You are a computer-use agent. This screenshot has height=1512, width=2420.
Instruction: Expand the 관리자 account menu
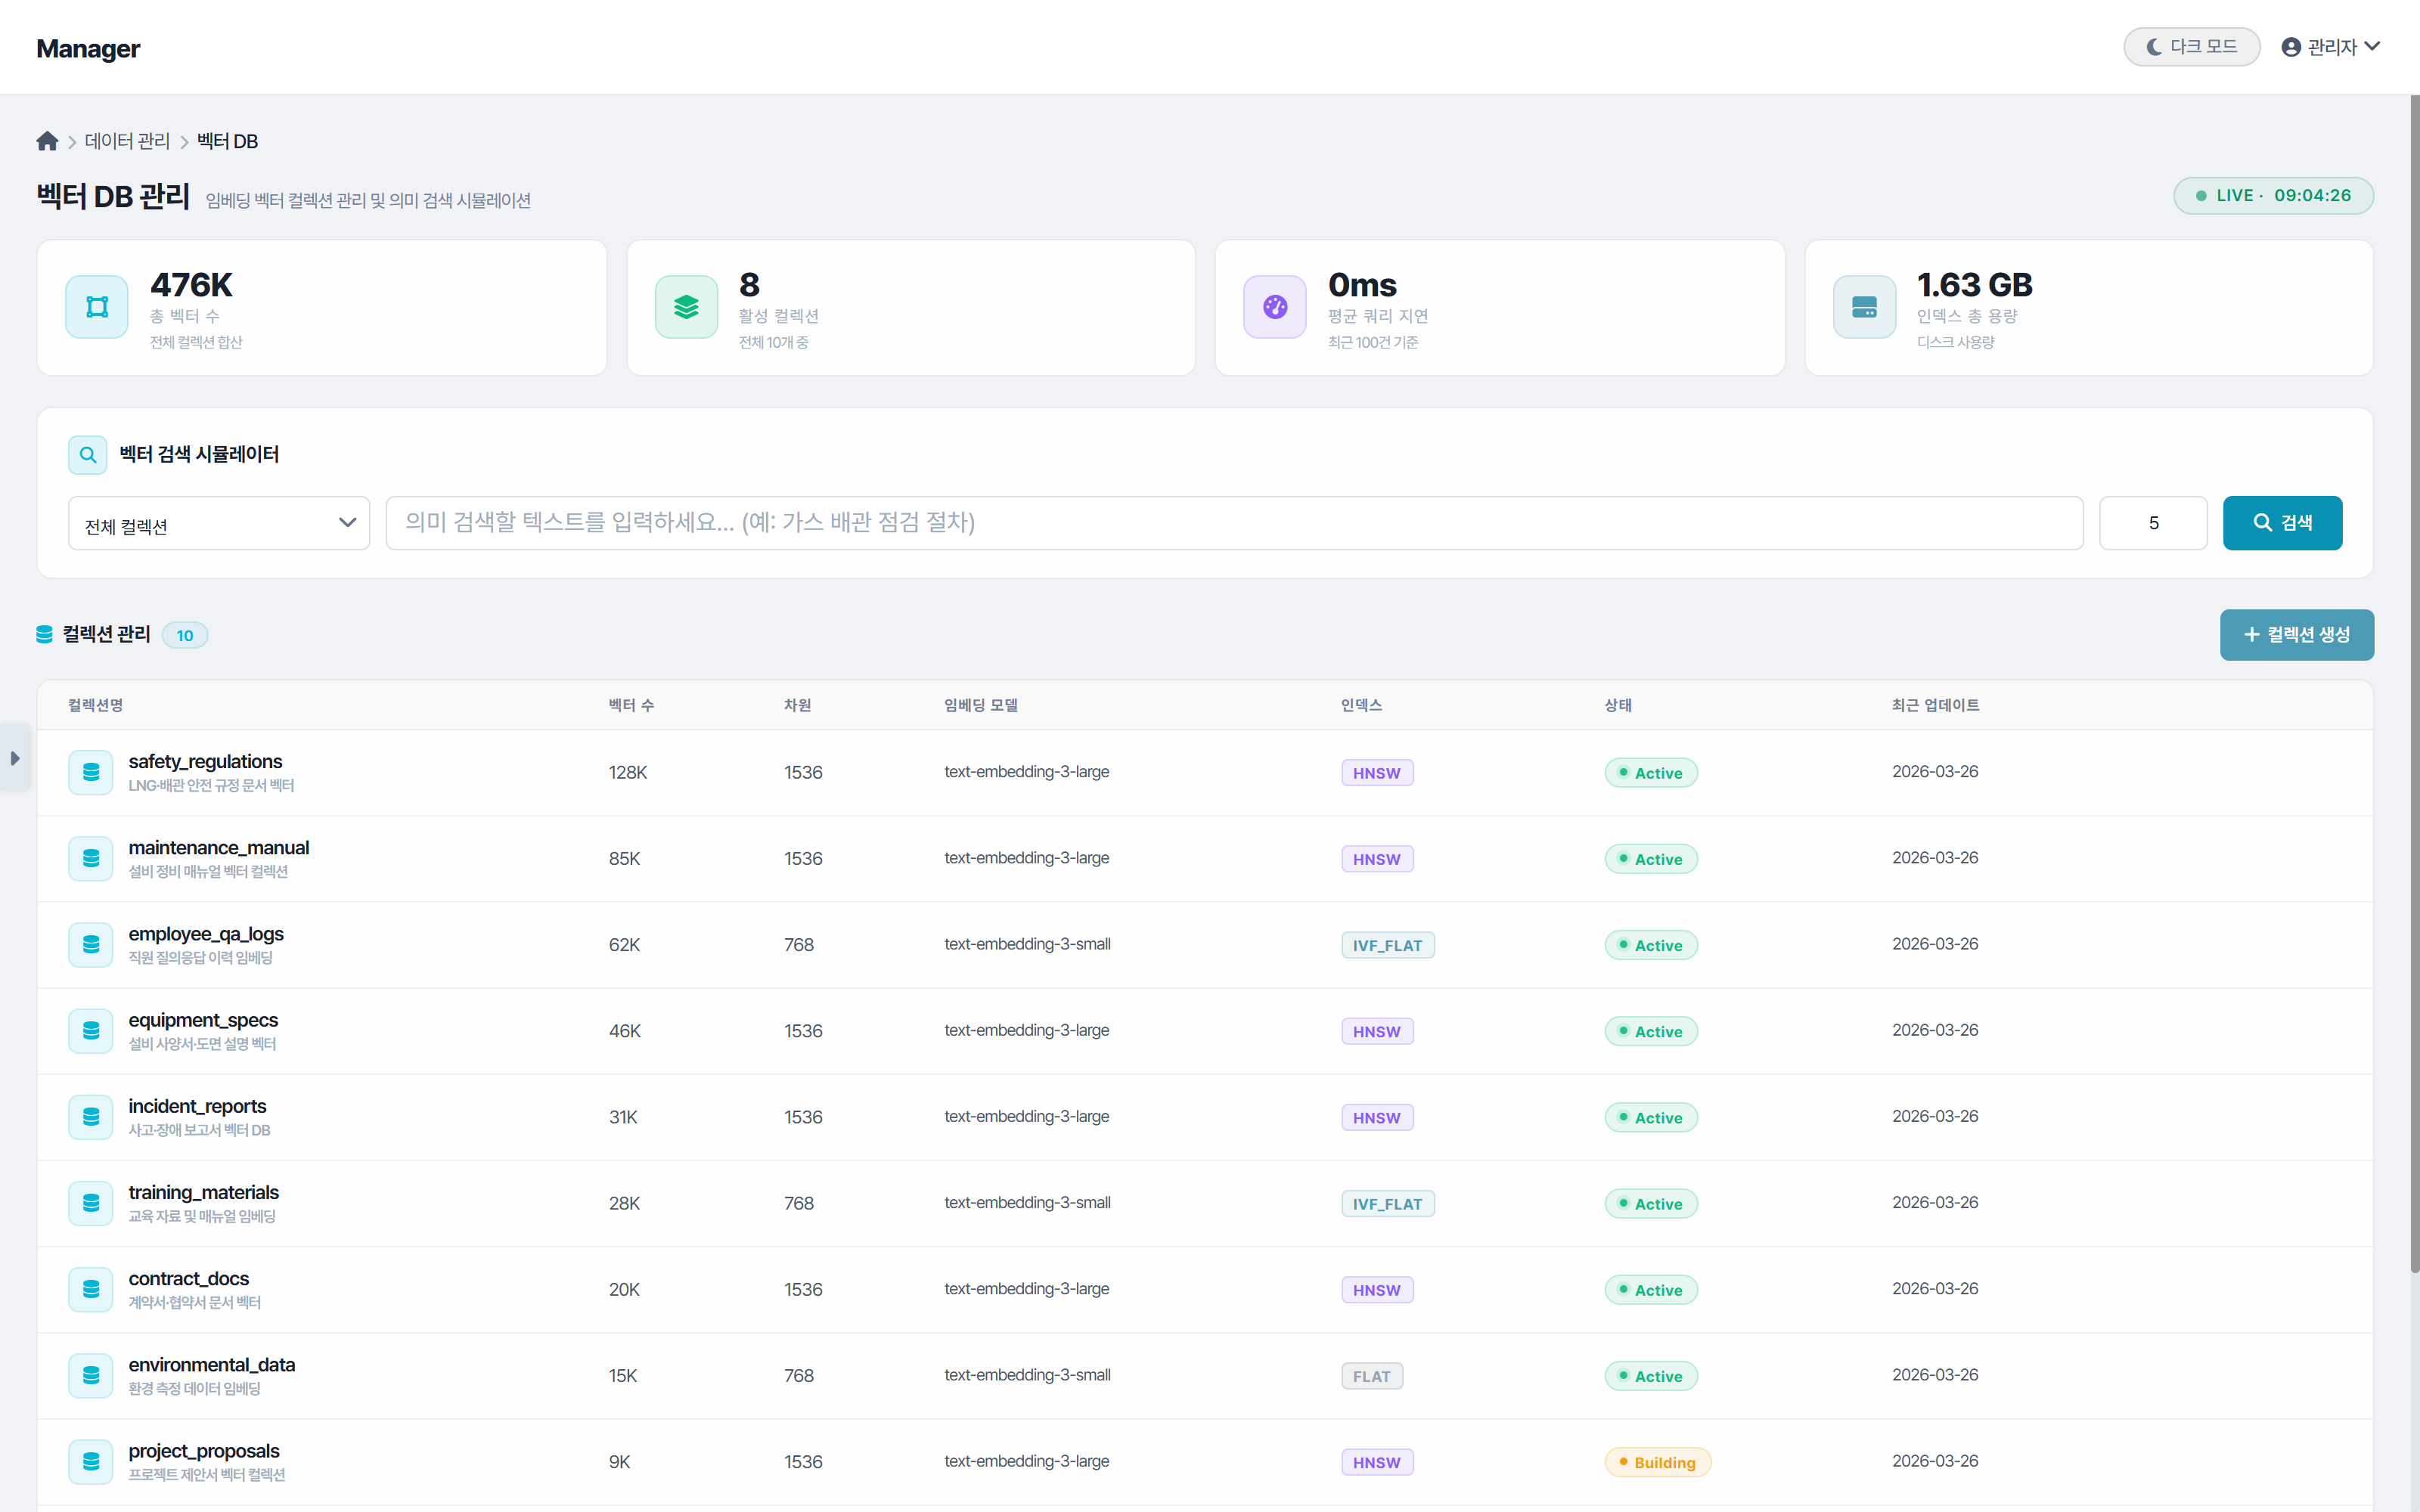click(x=2331, y=47)
